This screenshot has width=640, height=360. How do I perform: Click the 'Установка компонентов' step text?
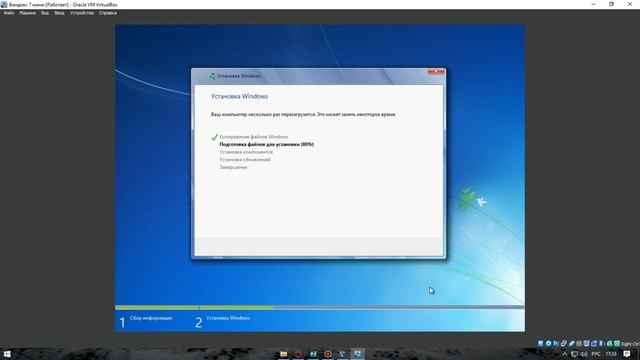[x=246, y=152]
